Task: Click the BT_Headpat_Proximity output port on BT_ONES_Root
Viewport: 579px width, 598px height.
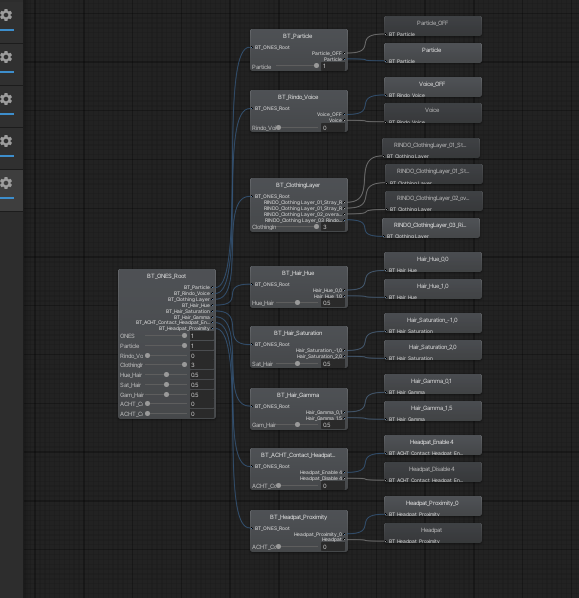Action: 212,328
